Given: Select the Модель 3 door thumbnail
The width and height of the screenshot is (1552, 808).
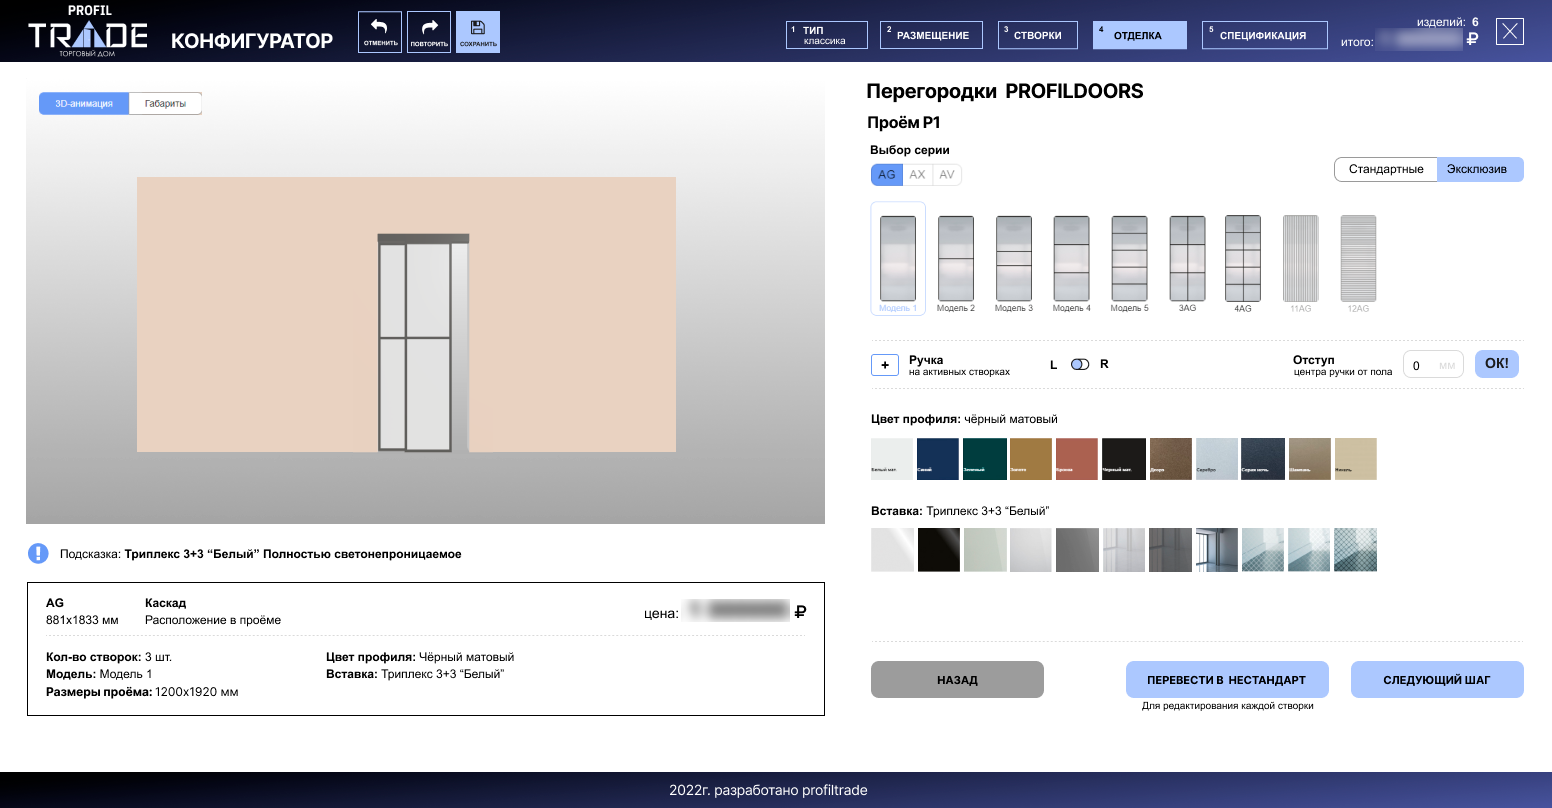Looking at the screenshot, I should click(x=1014, y=258).
